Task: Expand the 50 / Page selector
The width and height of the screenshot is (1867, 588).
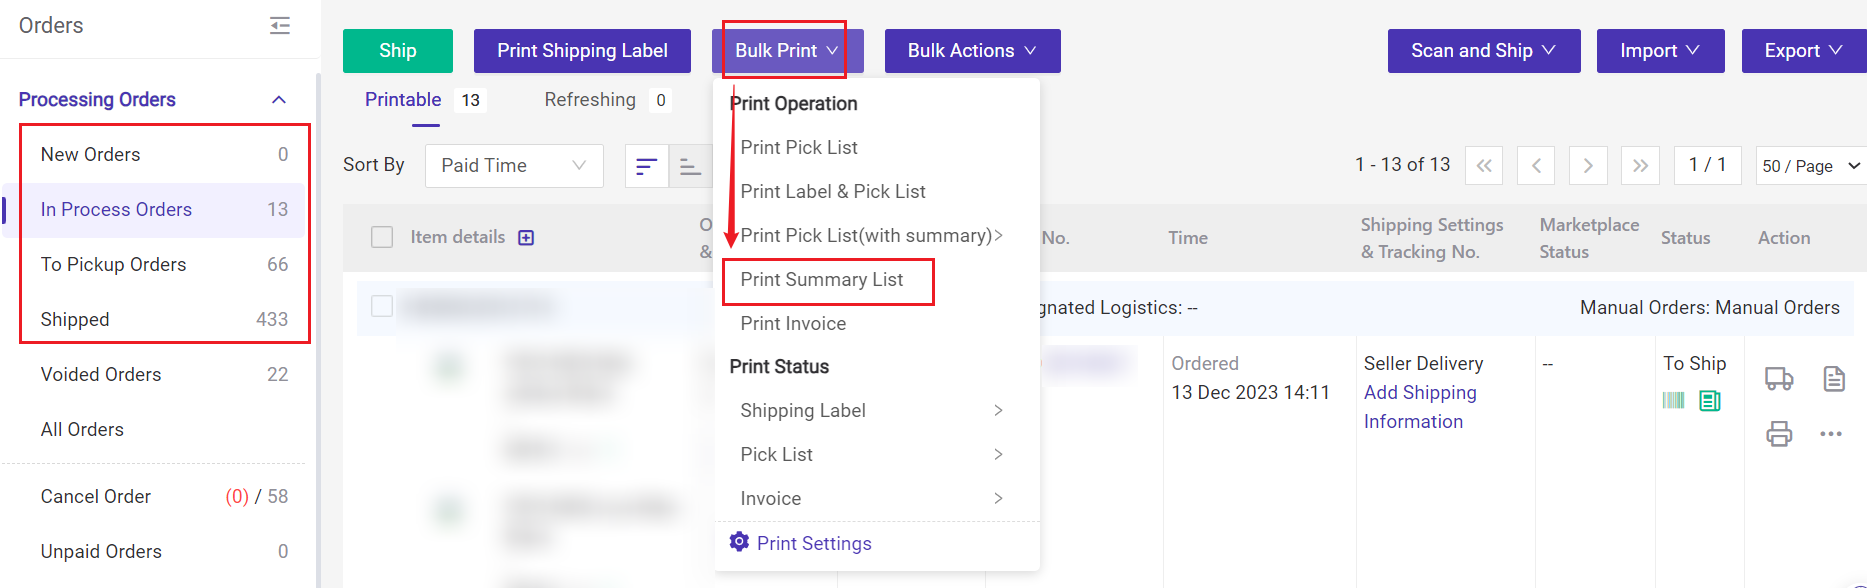Action: [x=1809, y=165]
